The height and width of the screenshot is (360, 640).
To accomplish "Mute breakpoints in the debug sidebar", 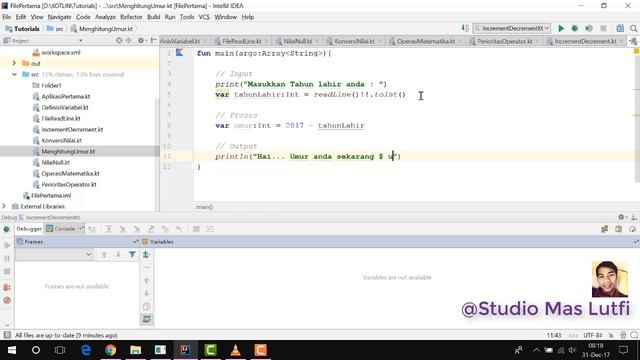I will 7,300.
